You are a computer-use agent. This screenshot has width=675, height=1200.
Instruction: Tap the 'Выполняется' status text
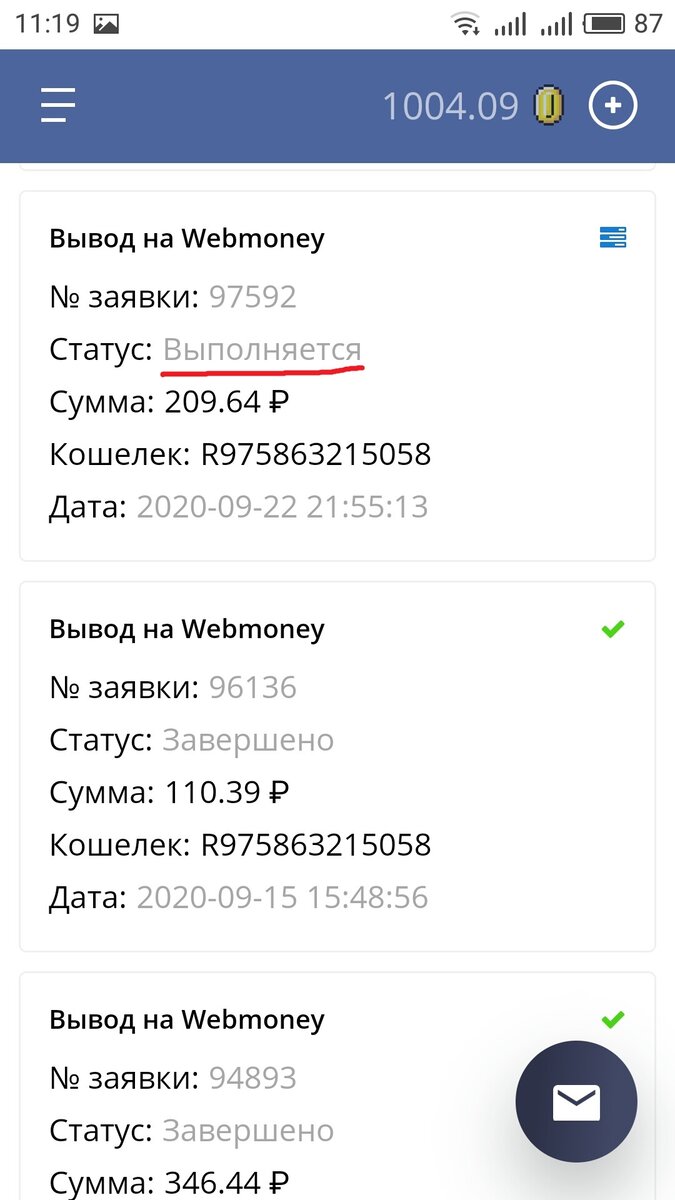(262, 350)
